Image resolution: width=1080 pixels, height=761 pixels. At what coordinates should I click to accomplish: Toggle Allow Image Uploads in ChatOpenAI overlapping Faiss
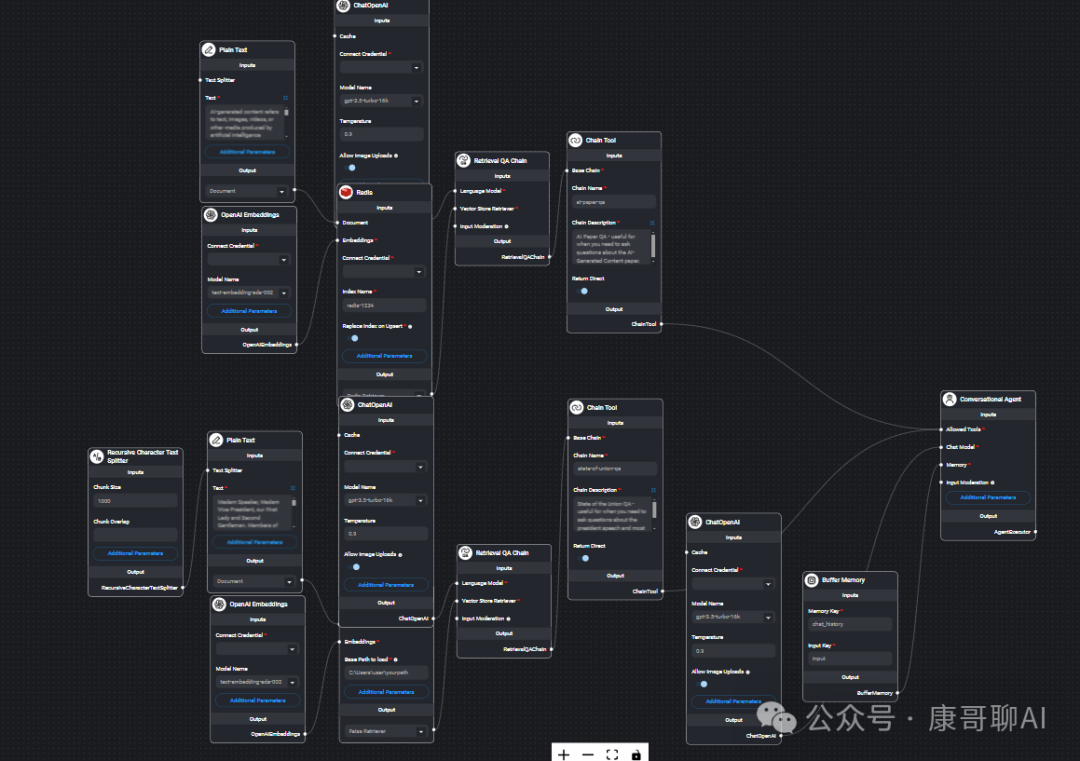click(353, 567)
